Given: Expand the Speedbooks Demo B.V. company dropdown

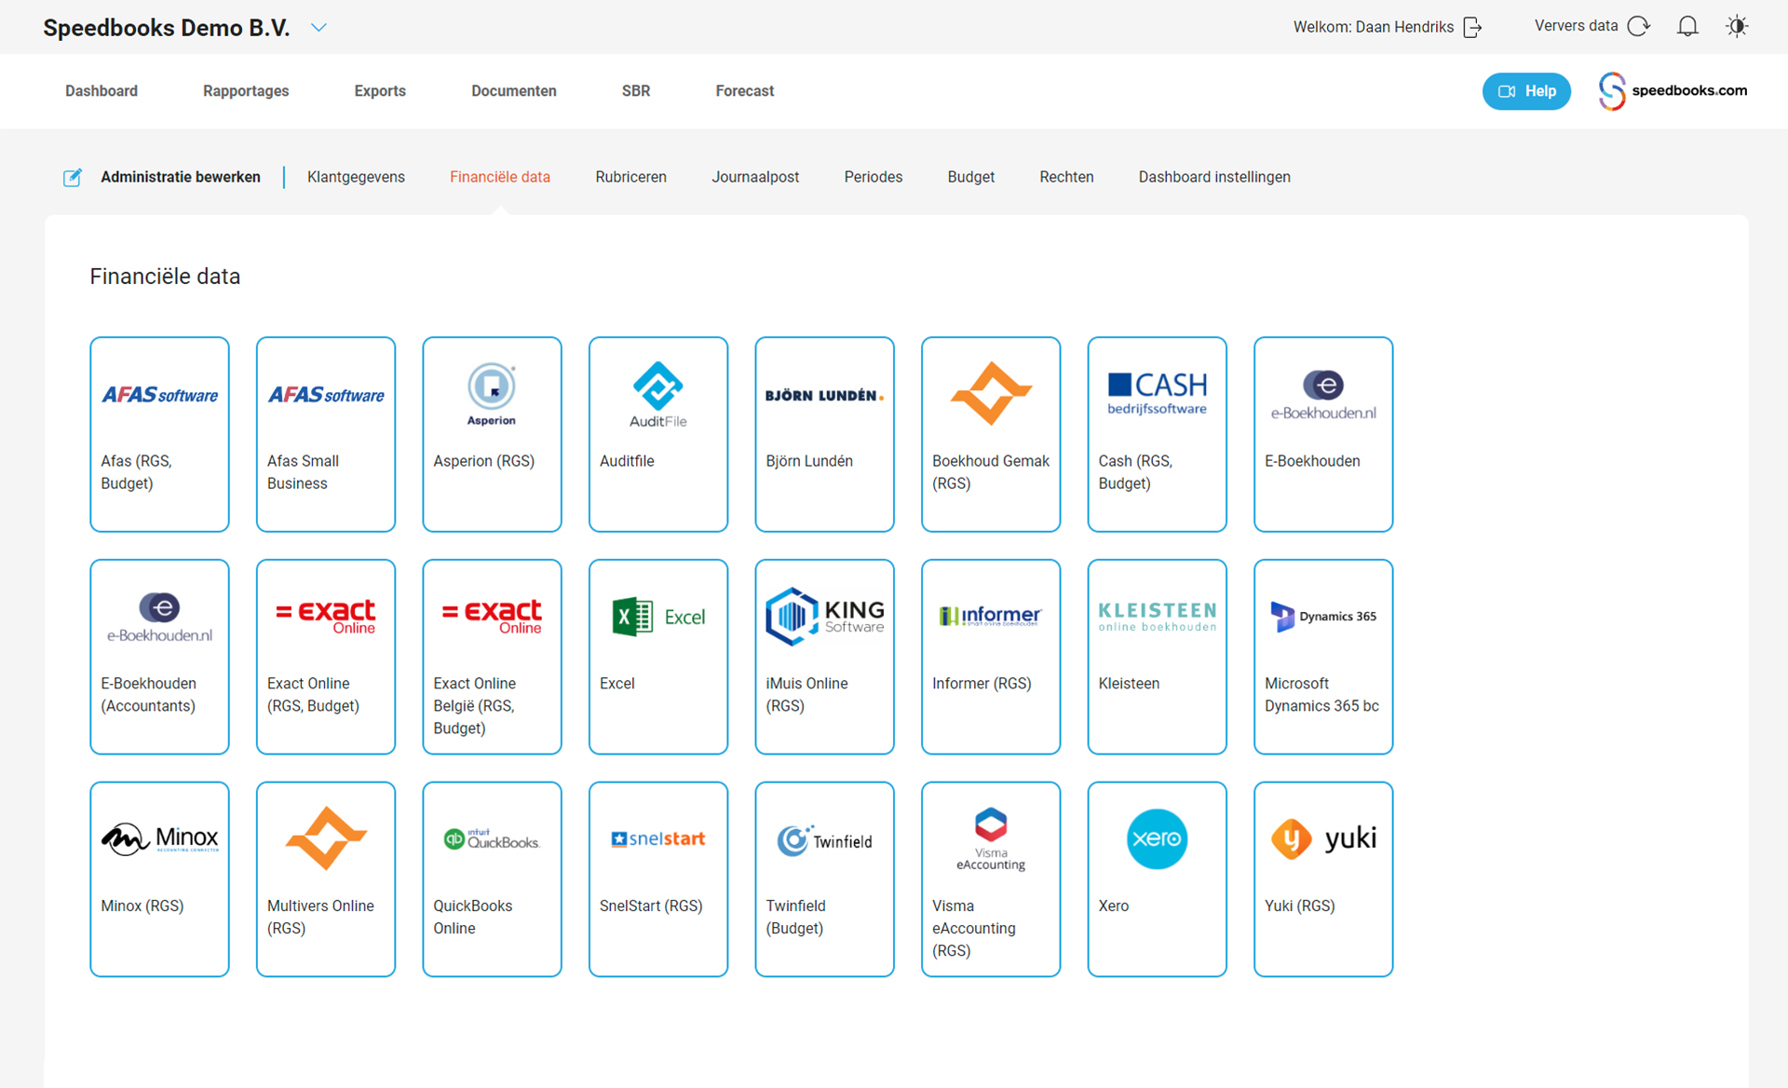Looking at the screenshot, I should [x=319, y=28].
